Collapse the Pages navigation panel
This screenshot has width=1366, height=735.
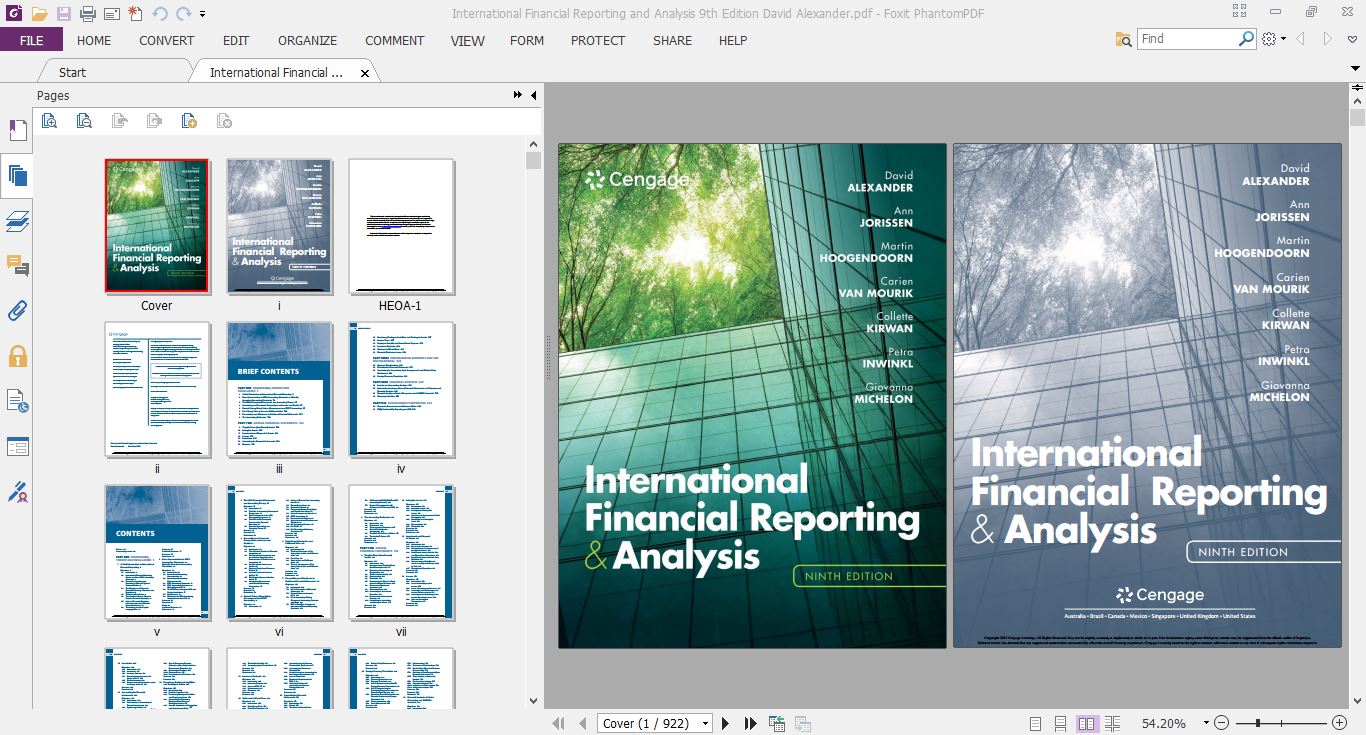[x=533, y=95]
